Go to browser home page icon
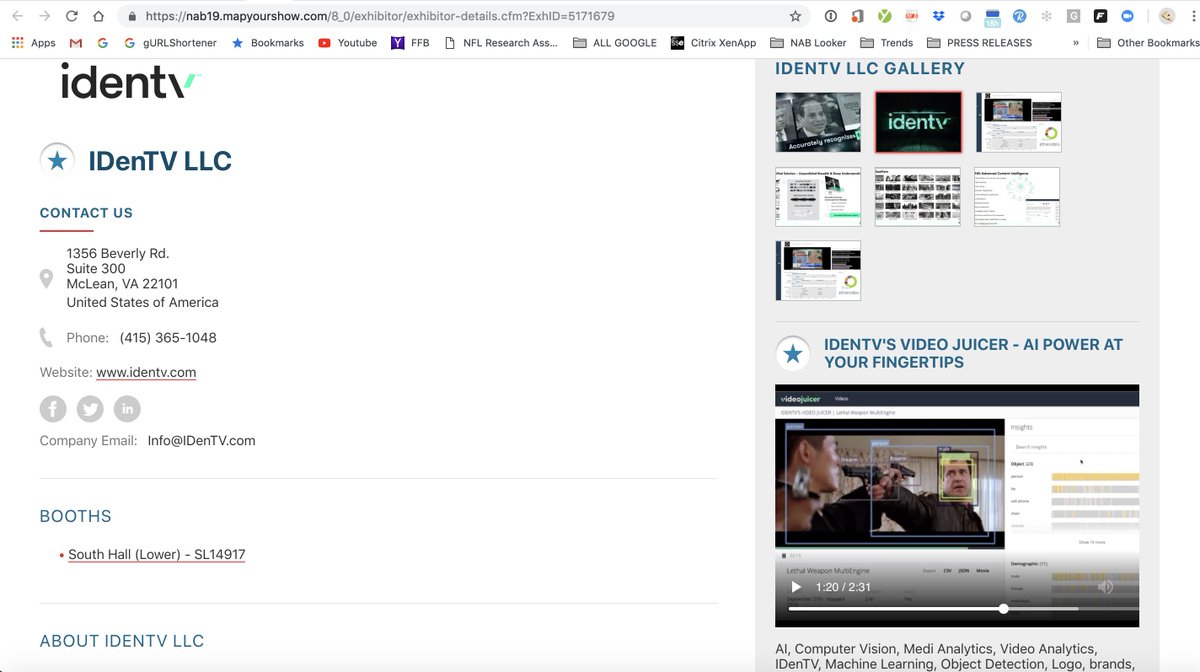 tap(98, 16)
